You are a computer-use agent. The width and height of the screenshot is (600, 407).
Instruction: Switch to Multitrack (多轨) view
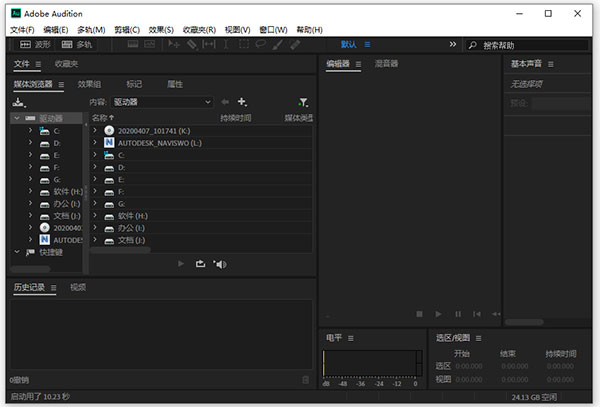point(77,45)
